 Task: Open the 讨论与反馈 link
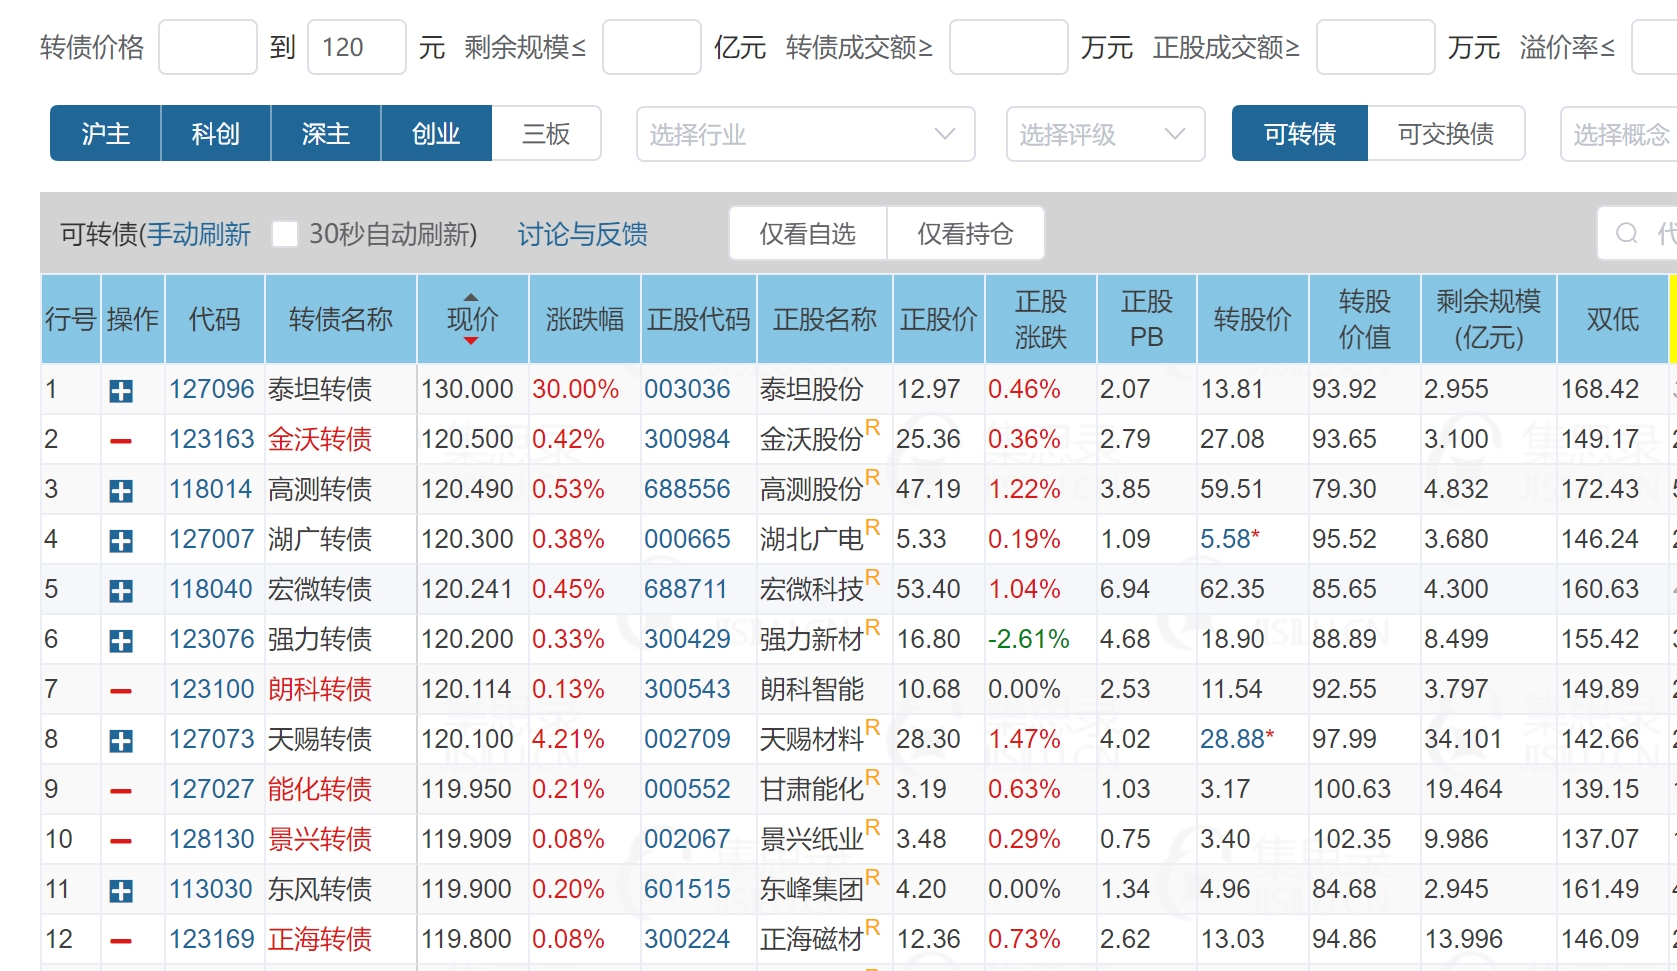[582, 234]
